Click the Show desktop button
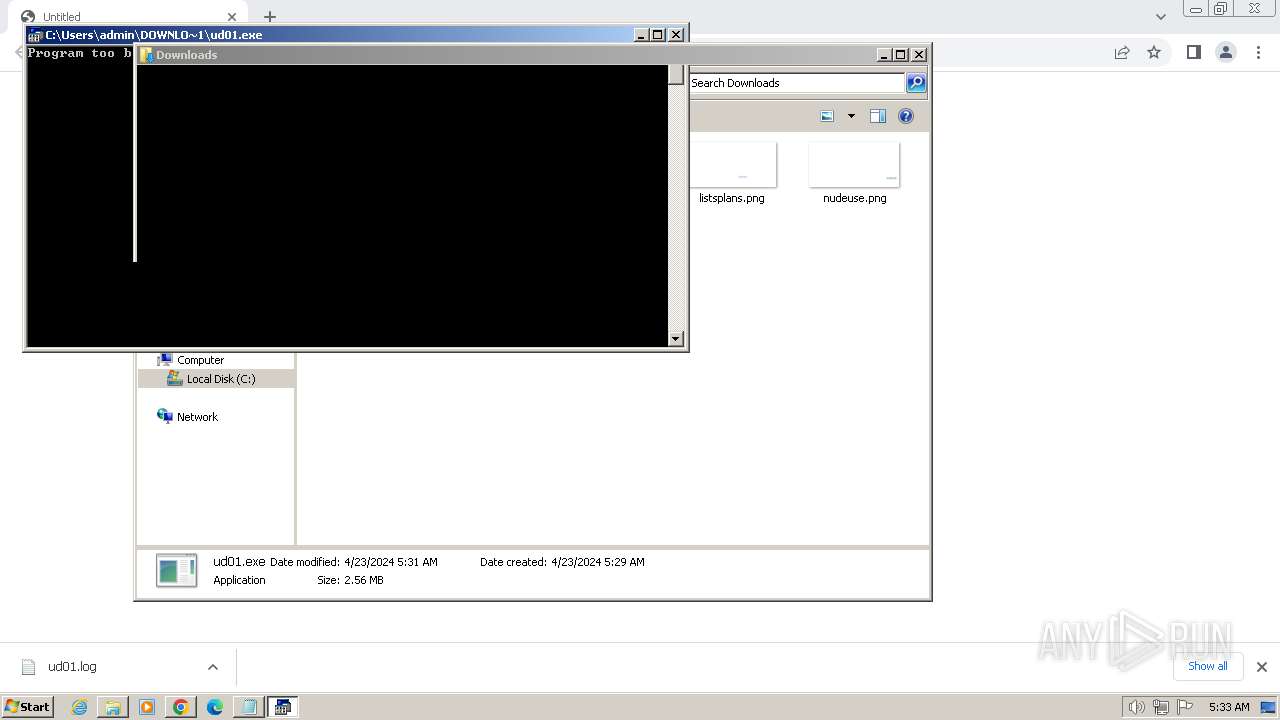 point(1268,707)
